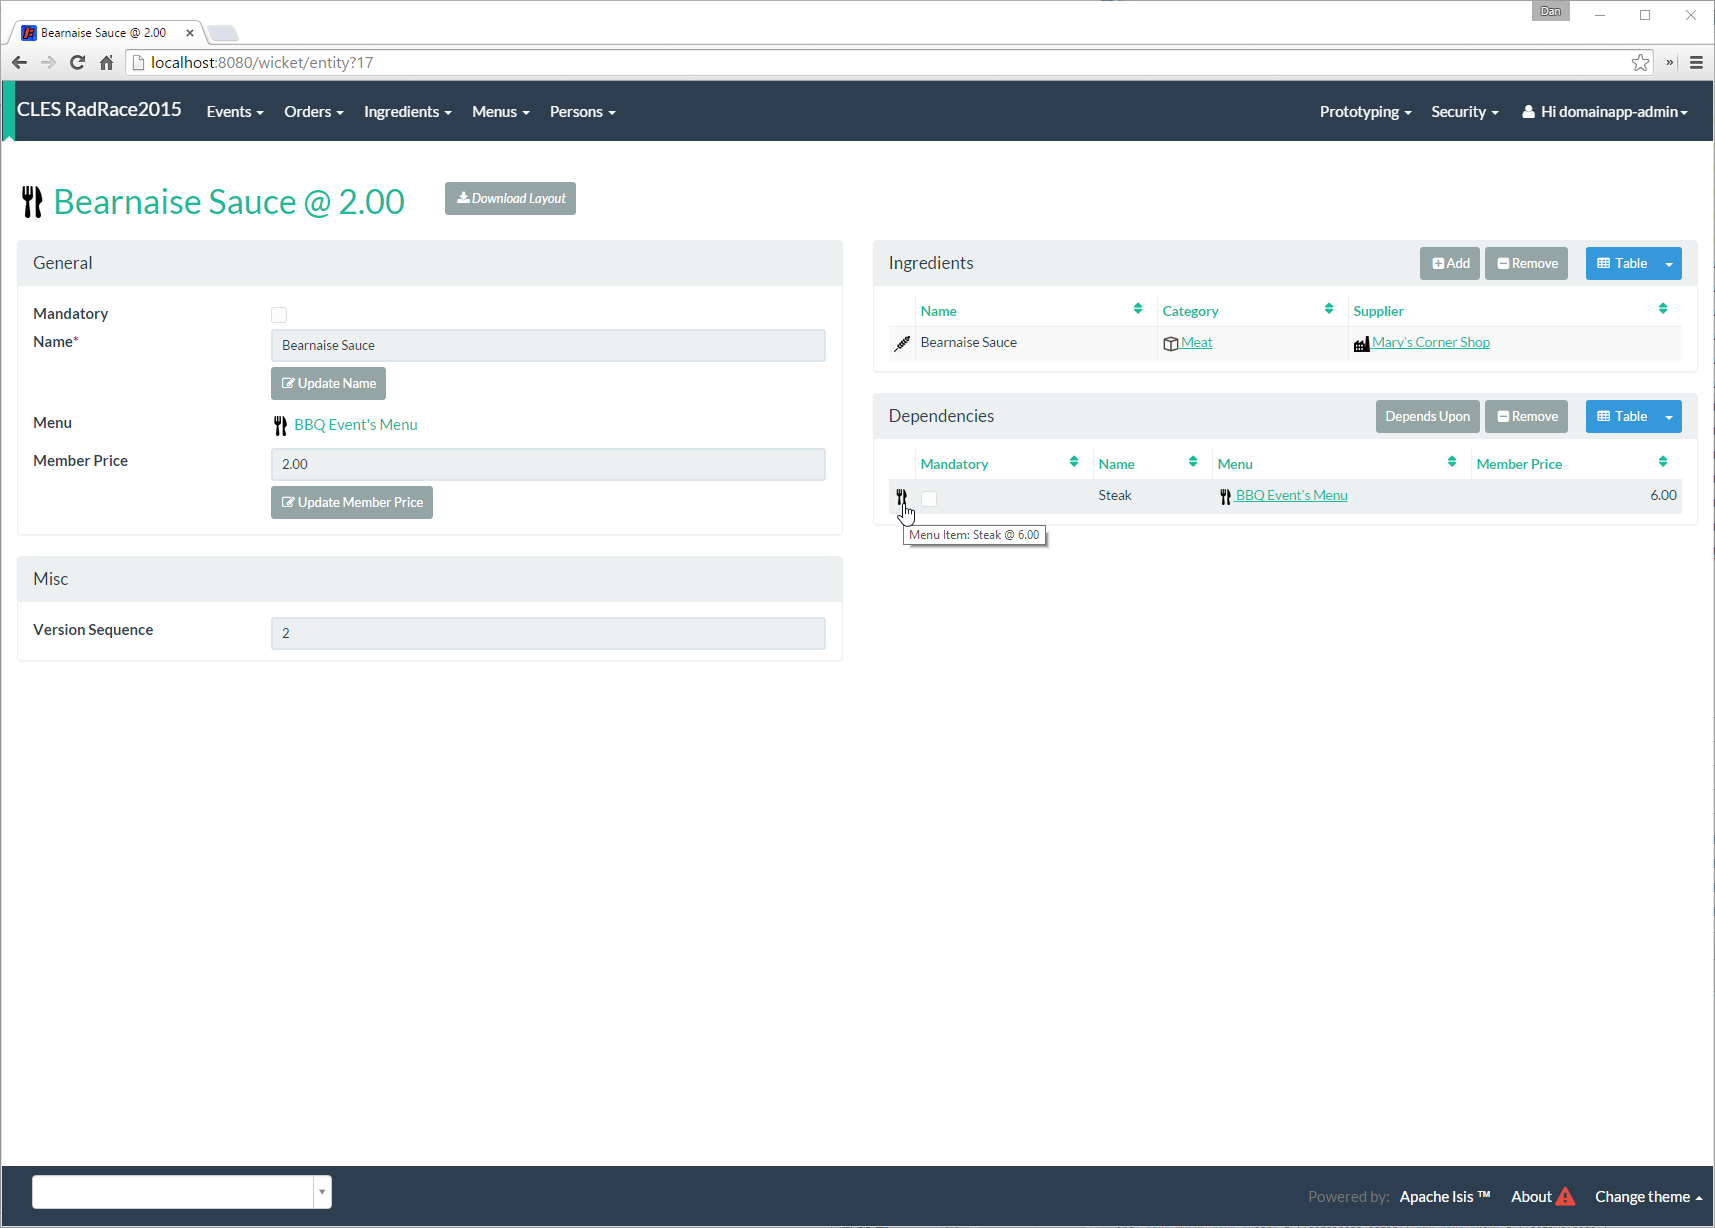Sort Ingredients by Name column arrows

(1138, 309)
